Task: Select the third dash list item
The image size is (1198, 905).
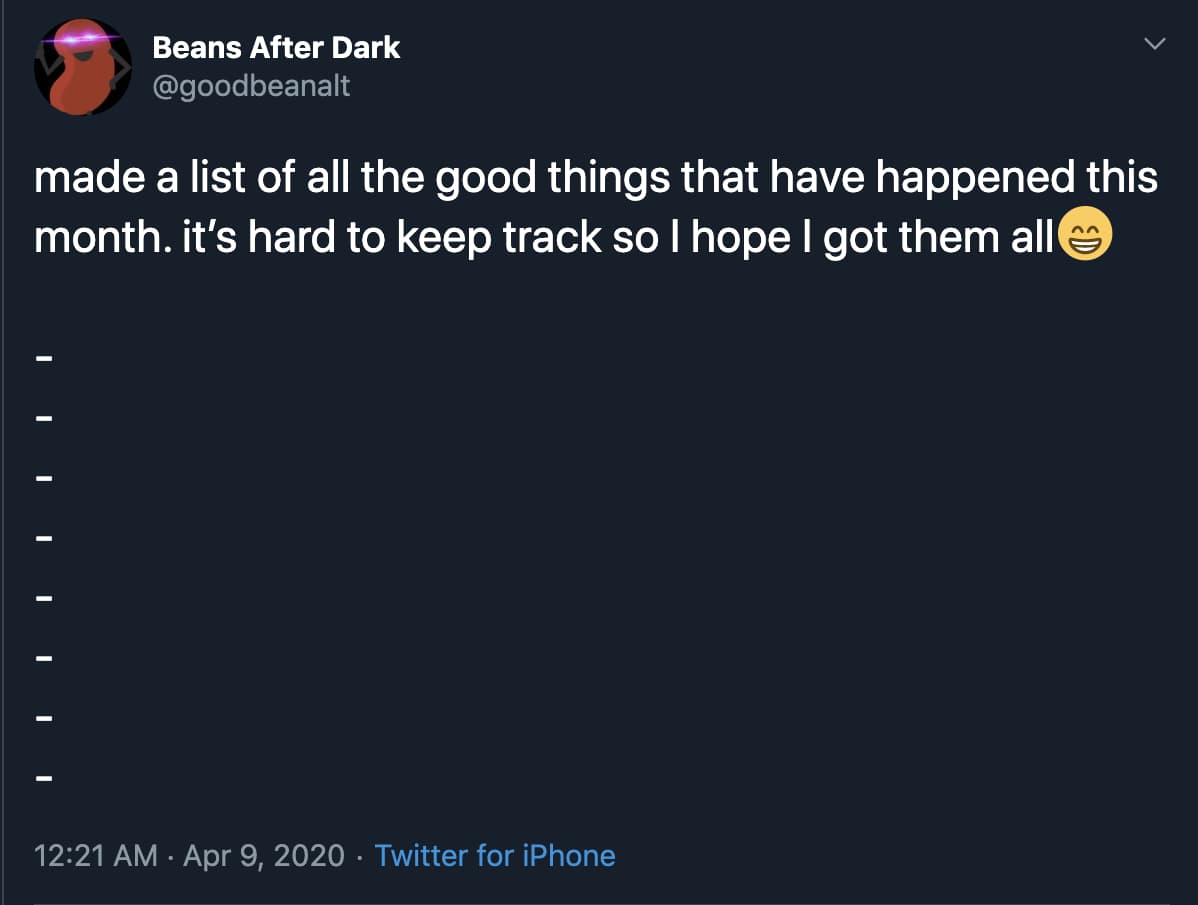Action: coord(43,477)
